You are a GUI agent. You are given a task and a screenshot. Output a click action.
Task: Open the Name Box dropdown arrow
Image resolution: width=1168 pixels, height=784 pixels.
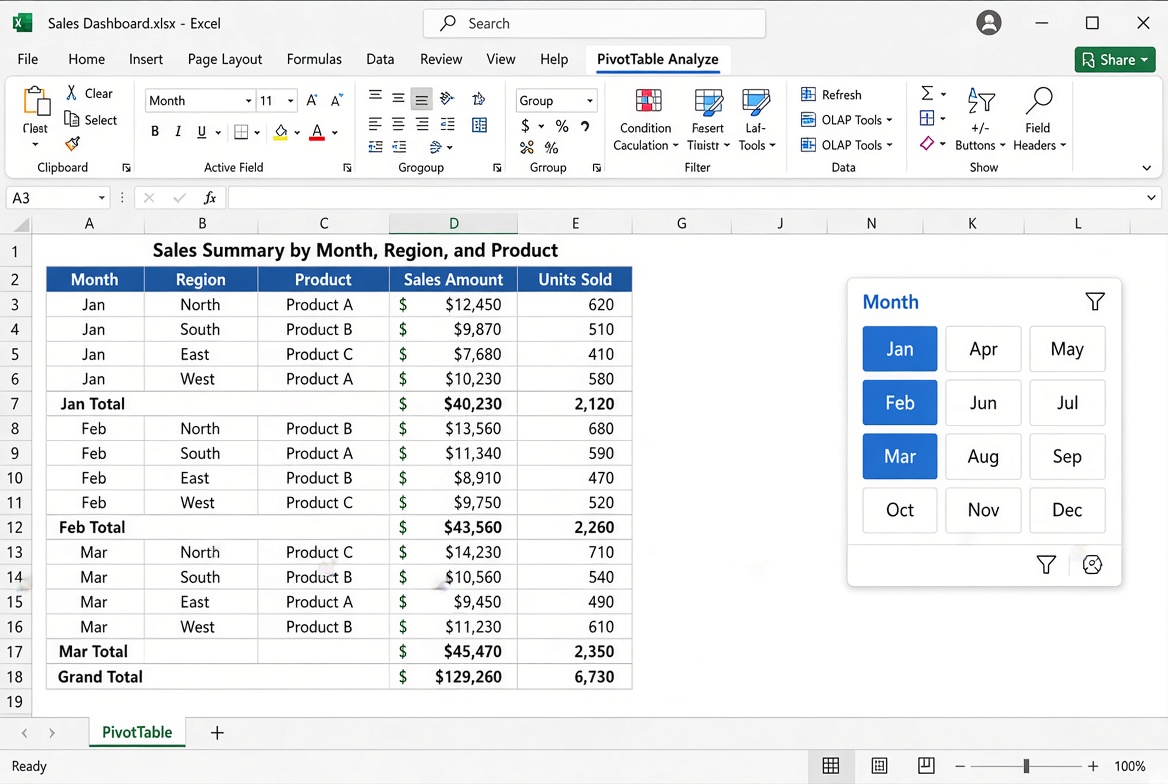[101, 197]
